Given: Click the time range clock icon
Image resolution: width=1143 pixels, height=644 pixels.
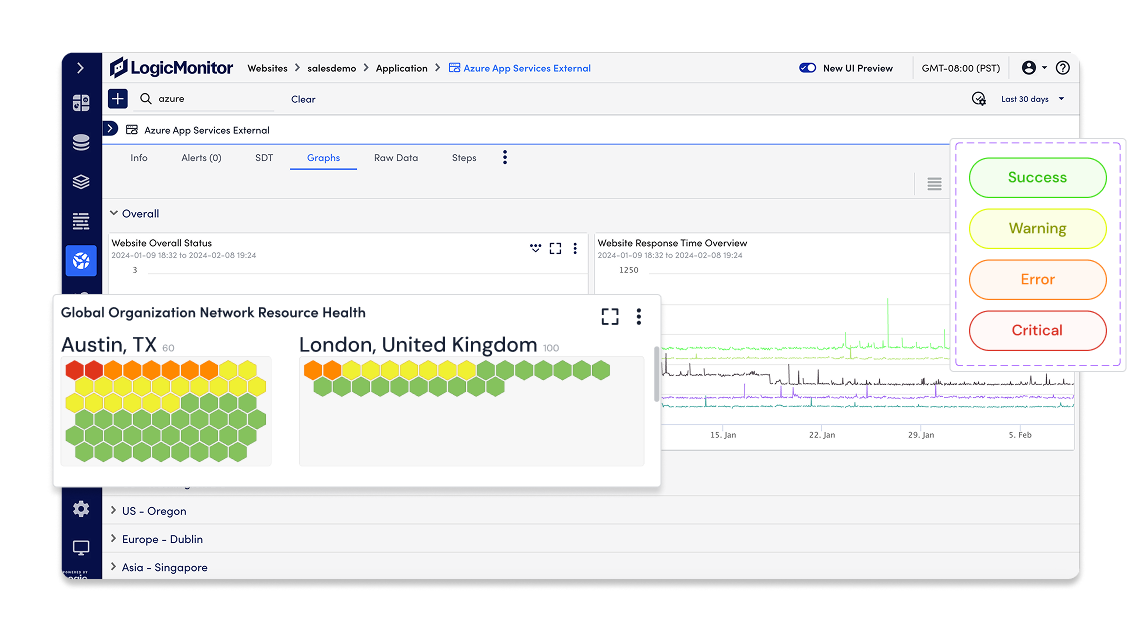Looking at the screenshot, I should 979,98.
